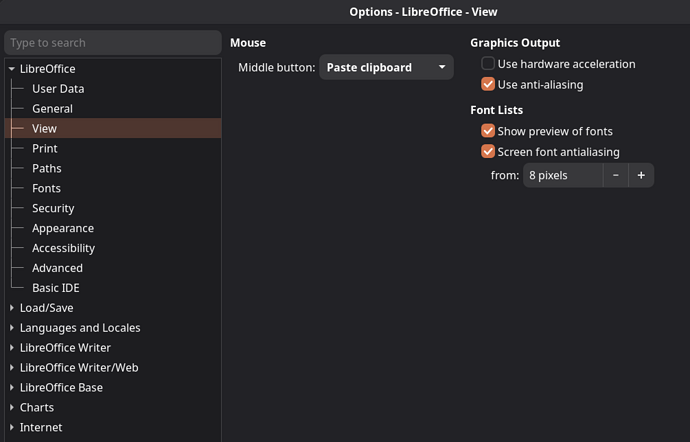This screenshot has width=690, height=442.
Task: Open the Advanced options page
Action: pos(57,268)
